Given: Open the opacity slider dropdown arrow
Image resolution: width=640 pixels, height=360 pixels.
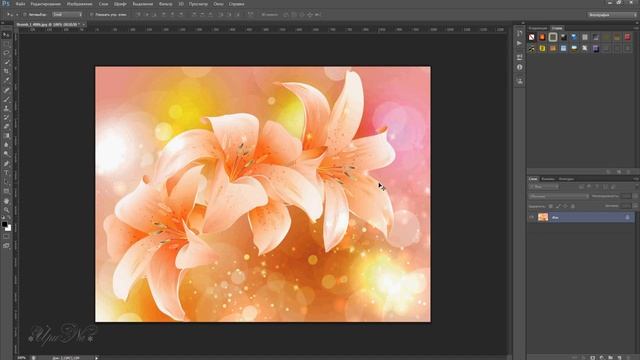Looking at the screenshot, I should pos(635,196).
